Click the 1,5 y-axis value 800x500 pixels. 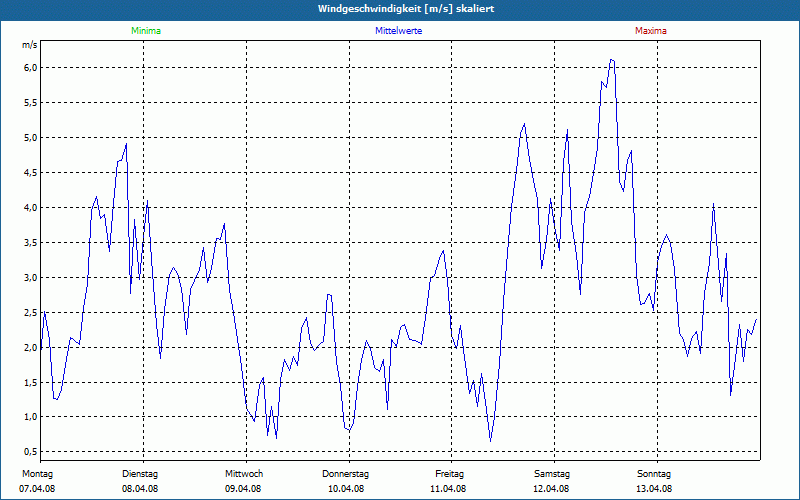(x=31, y=382)
